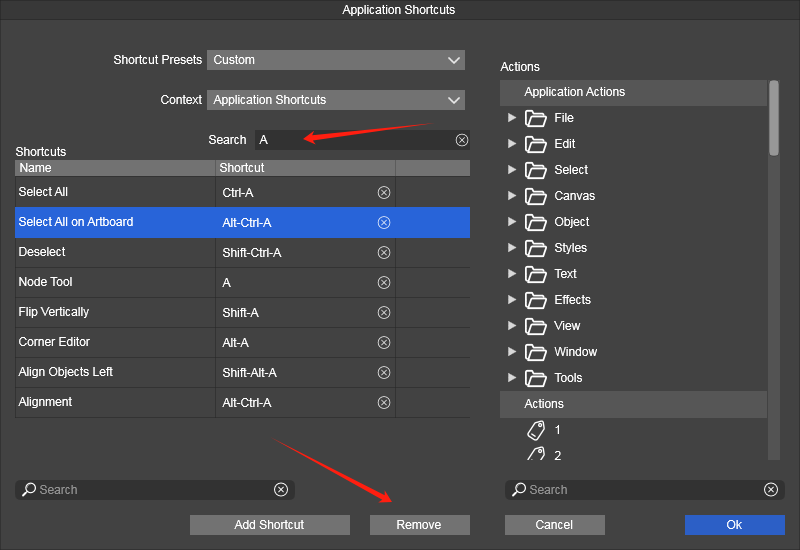Clear the Deselect shortcut Shift-Ctrl-A
The height and width of the screenshot is (550, 800).
click(x=384, y=252)
